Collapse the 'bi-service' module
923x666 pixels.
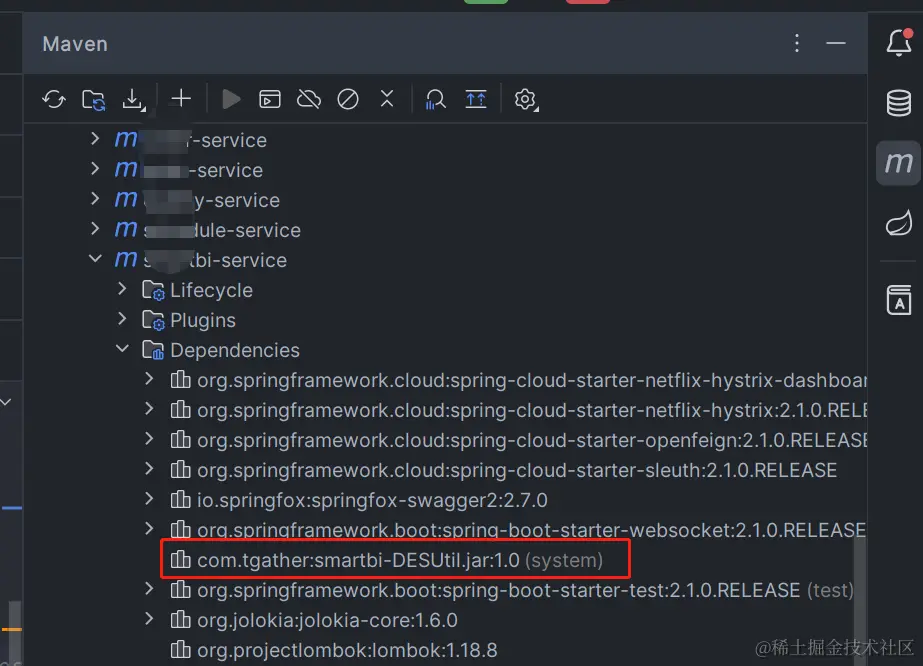click(95, 259)
